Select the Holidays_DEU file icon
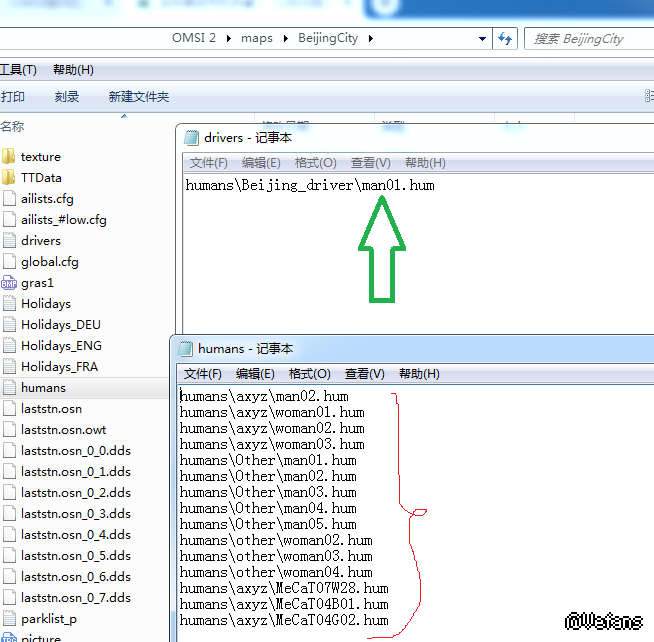The height and width of the screenshot is (642, 654). [x=9, y=325]
